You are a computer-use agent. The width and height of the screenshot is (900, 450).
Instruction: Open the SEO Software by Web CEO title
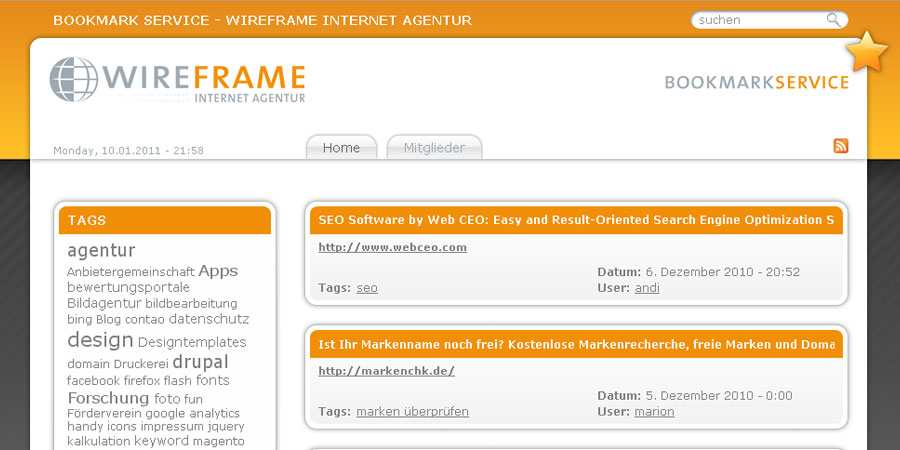tap(576, 220)
